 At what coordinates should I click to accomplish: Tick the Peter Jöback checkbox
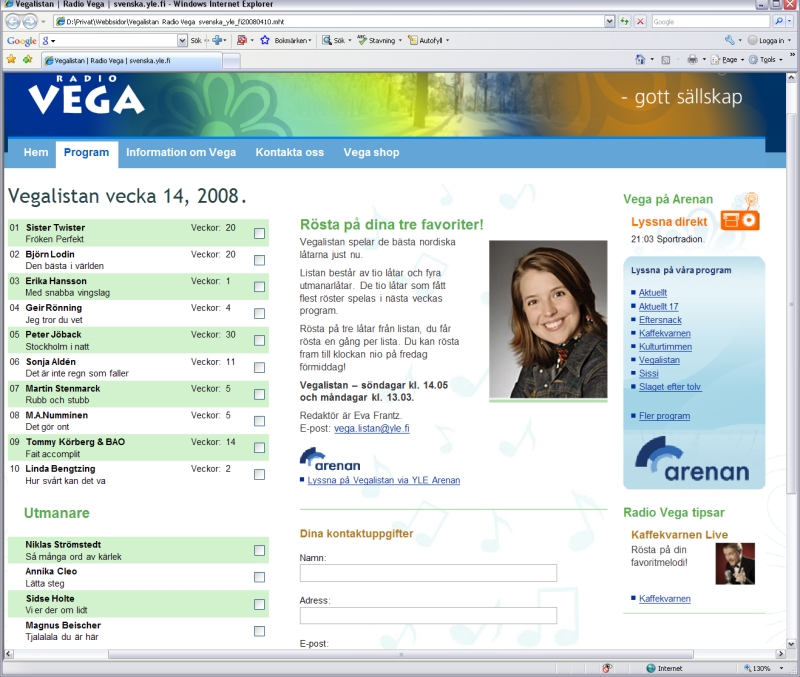[260, 340]
